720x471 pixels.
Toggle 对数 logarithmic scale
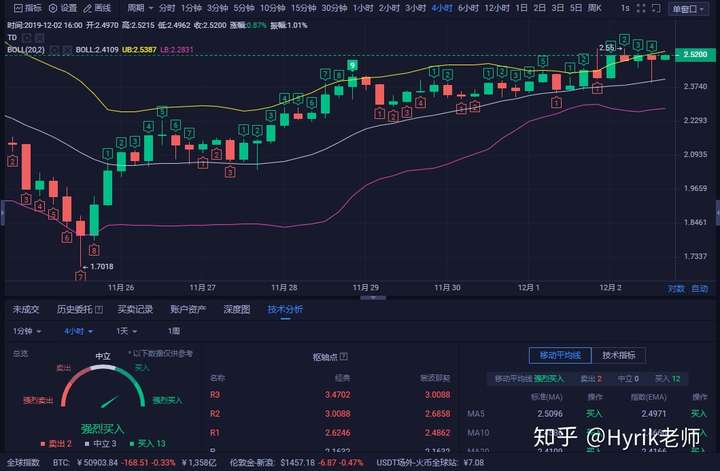point(676,288)
